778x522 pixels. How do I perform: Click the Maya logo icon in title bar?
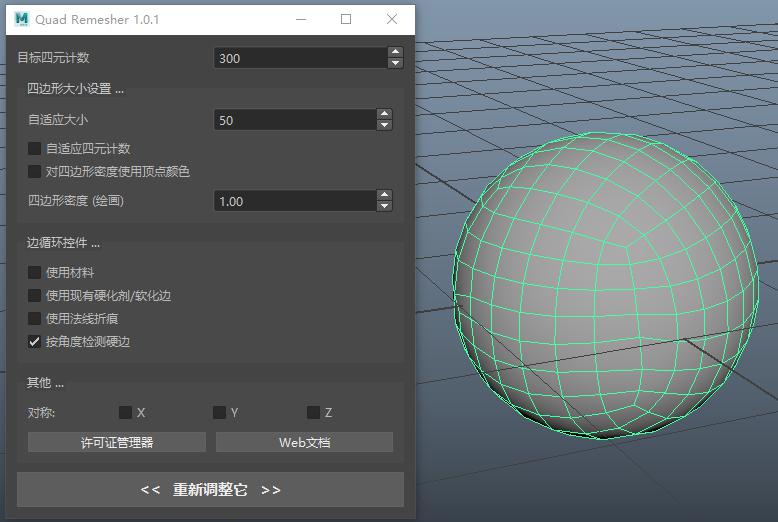(x=22, y=19)
